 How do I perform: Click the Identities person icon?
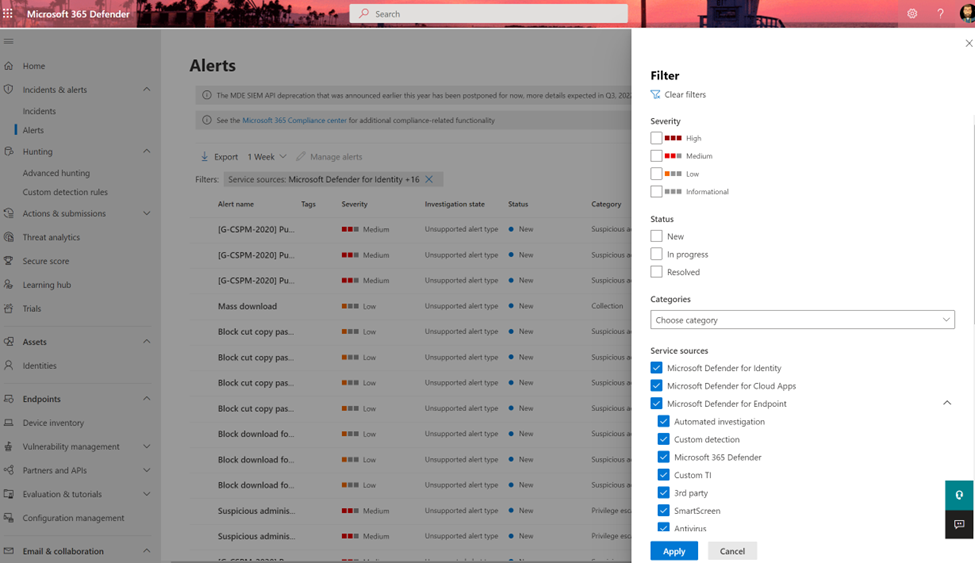[8, 365]
